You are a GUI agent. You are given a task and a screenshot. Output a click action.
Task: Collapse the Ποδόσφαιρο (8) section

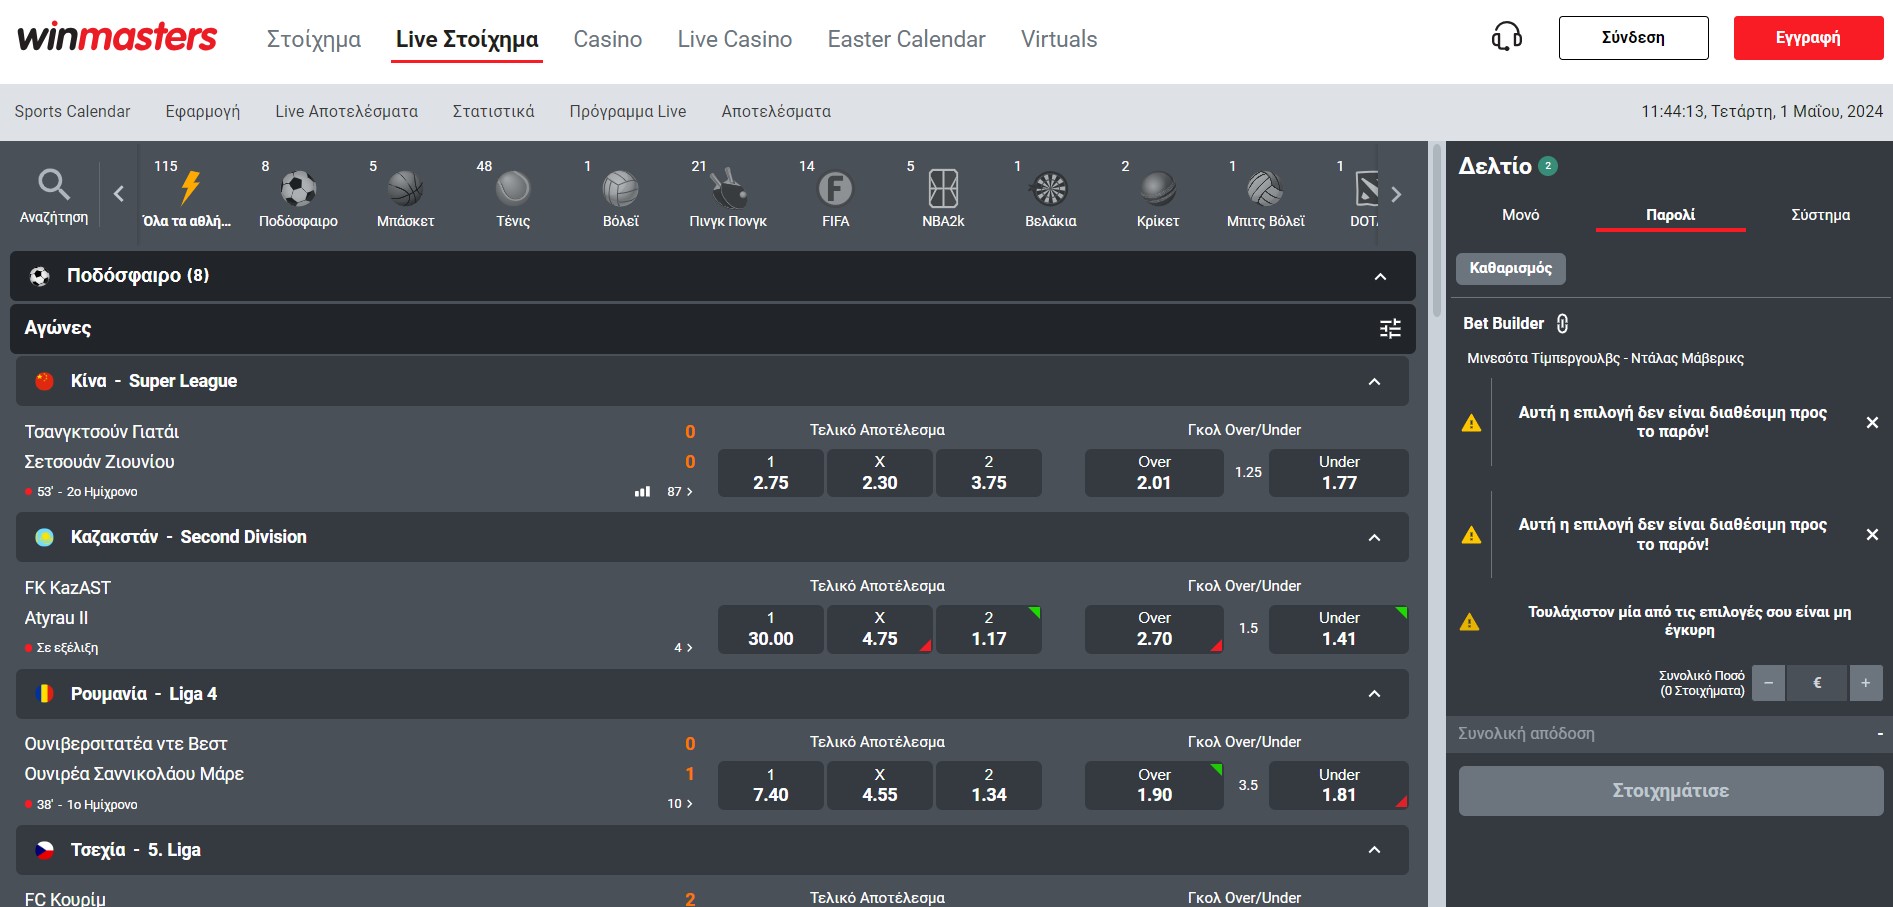tap(1382, 276)
